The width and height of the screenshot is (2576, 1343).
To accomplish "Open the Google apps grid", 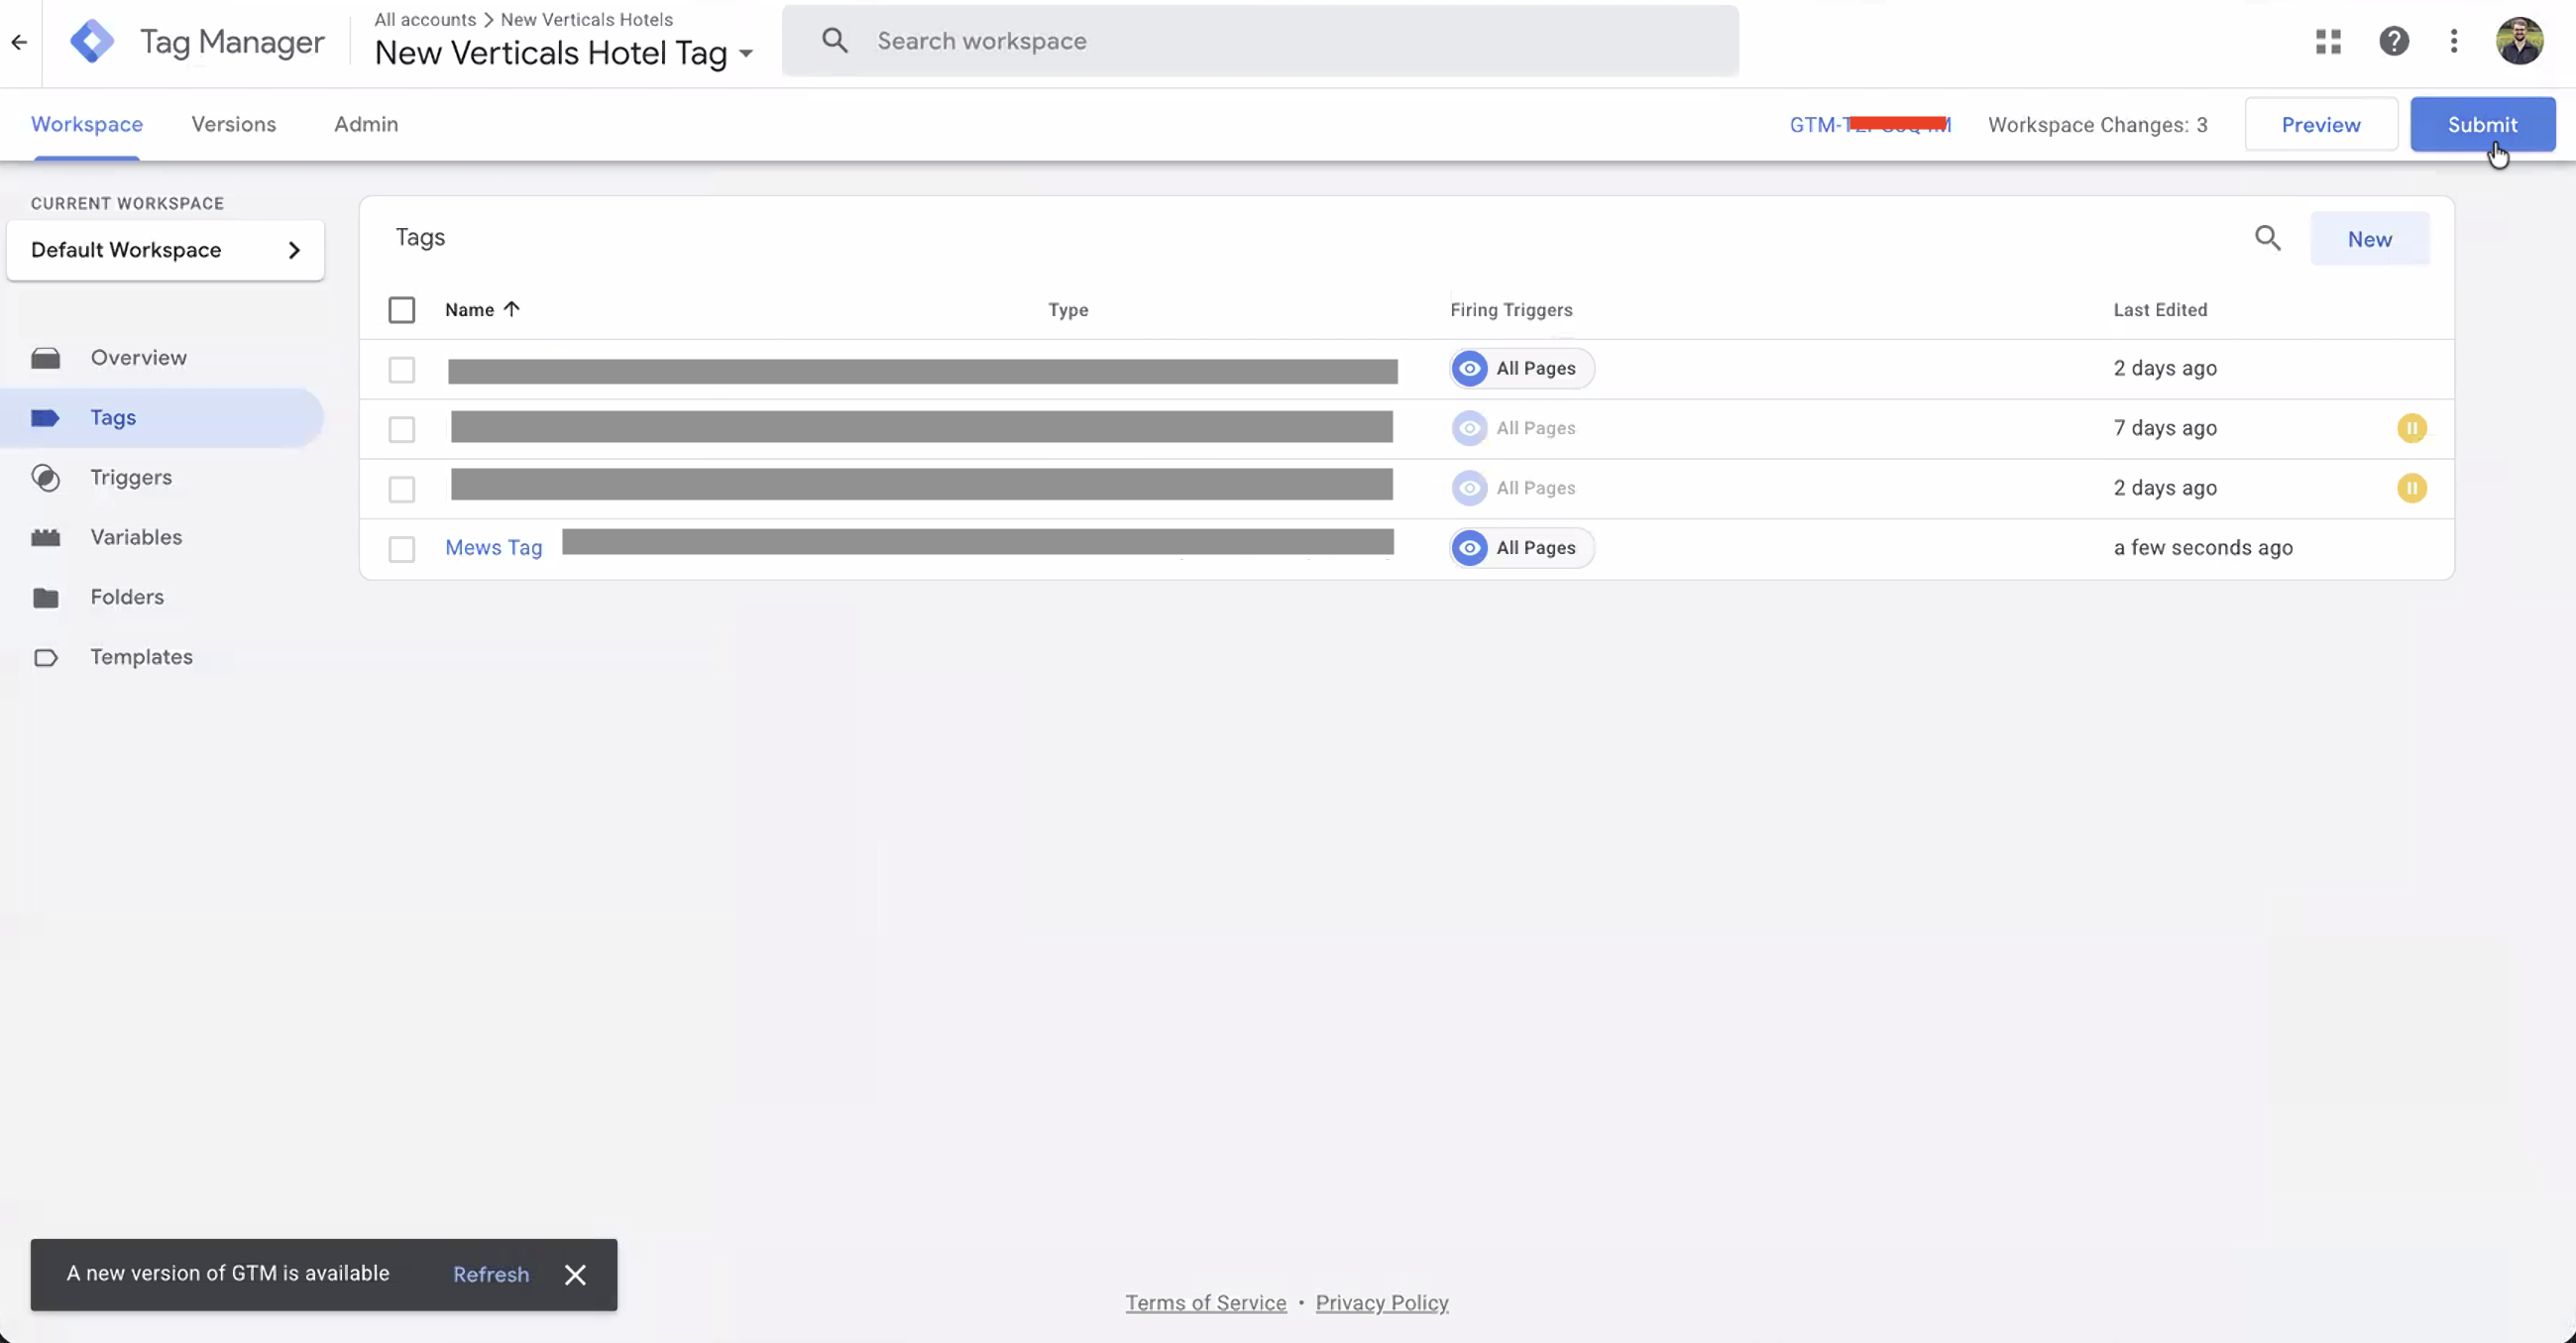I will tap(2328, 41).
